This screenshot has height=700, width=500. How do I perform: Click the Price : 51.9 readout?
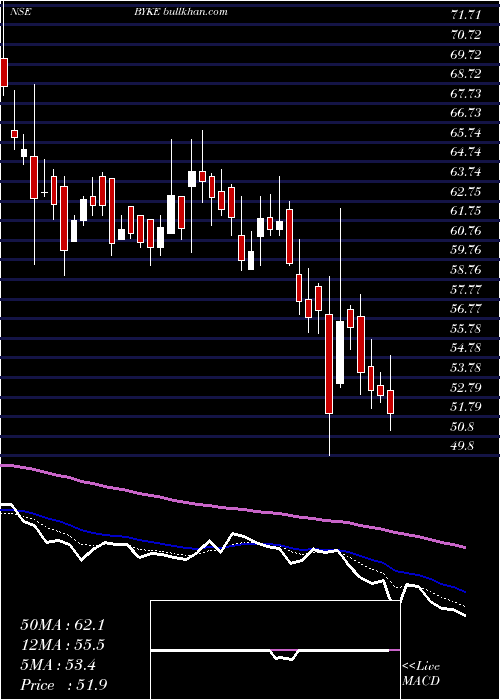click(63, 685)
